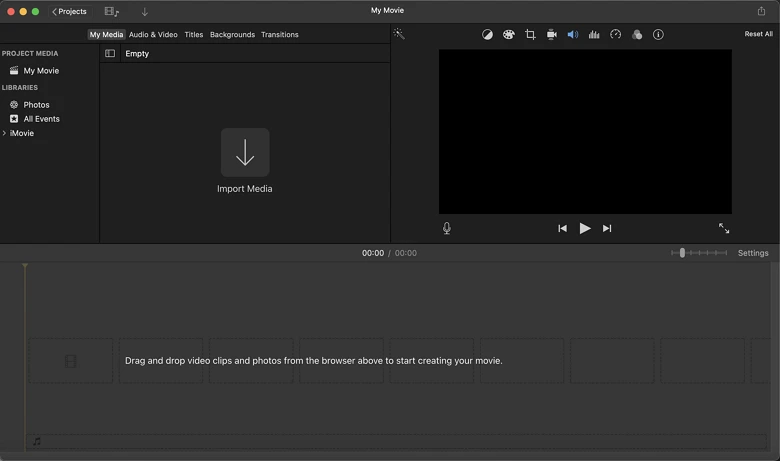The width and height of the screenshot is (780, 461).
Task: Select the Crop tool
Action: tap(530, 34)
